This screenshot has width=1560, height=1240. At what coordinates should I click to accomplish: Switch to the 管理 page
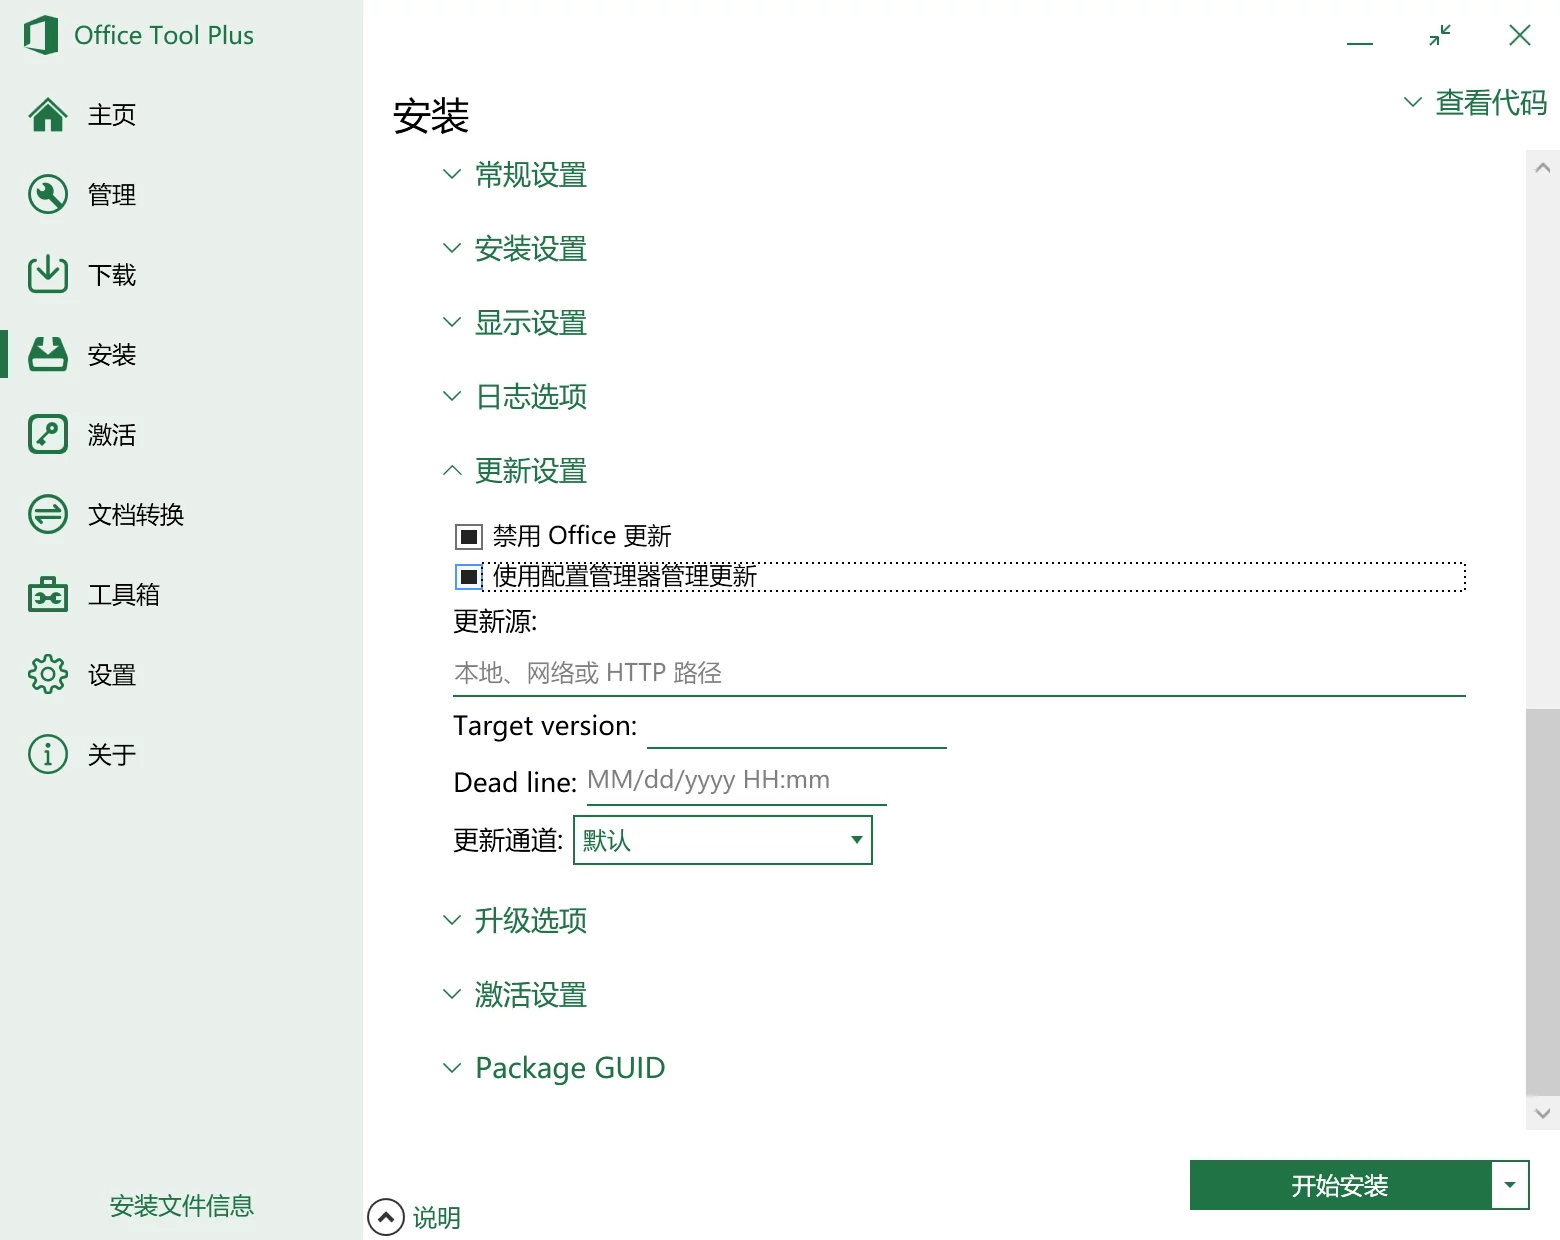112,195
